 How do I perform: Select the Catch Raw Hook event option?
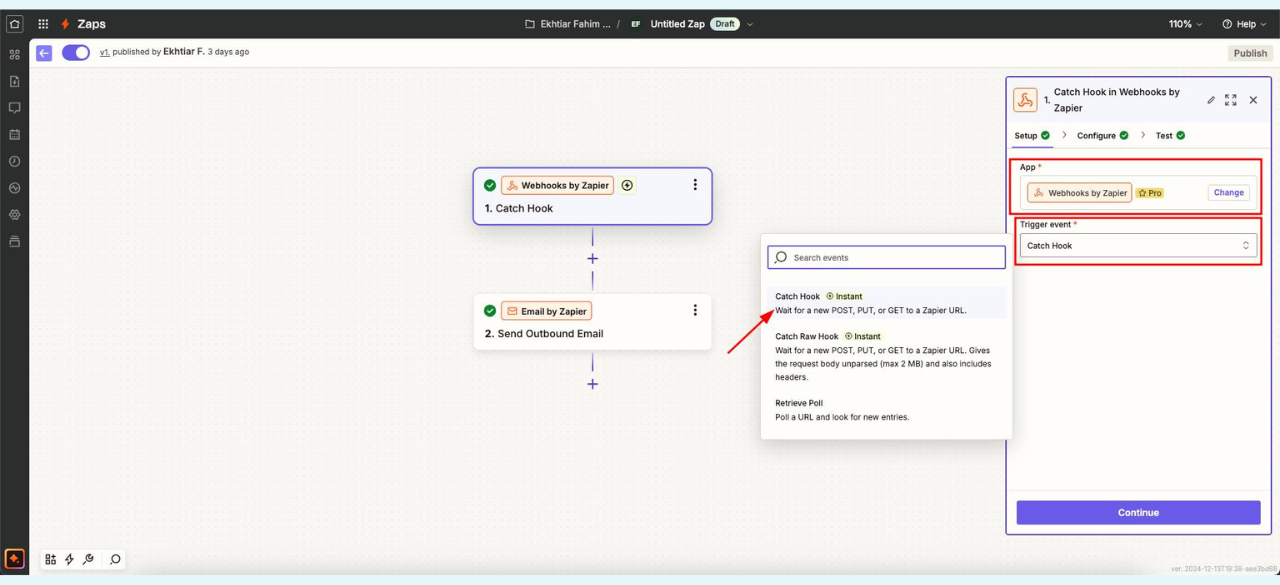pyautogui.click(x=886, y=356)
